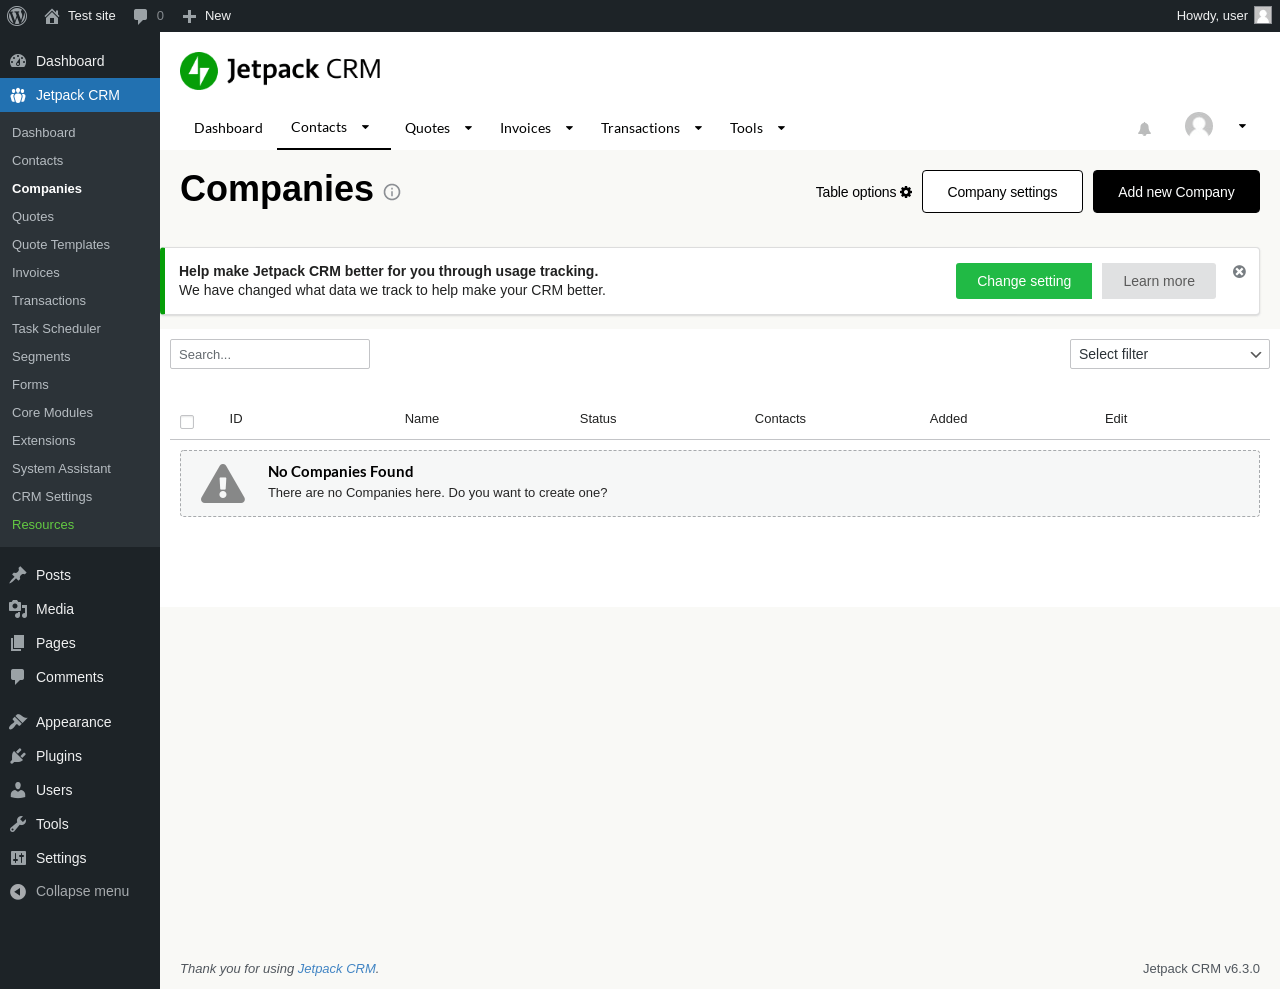Dismiss the usage tracking notice
The image size is (1280, 989).
[1239, 272]
